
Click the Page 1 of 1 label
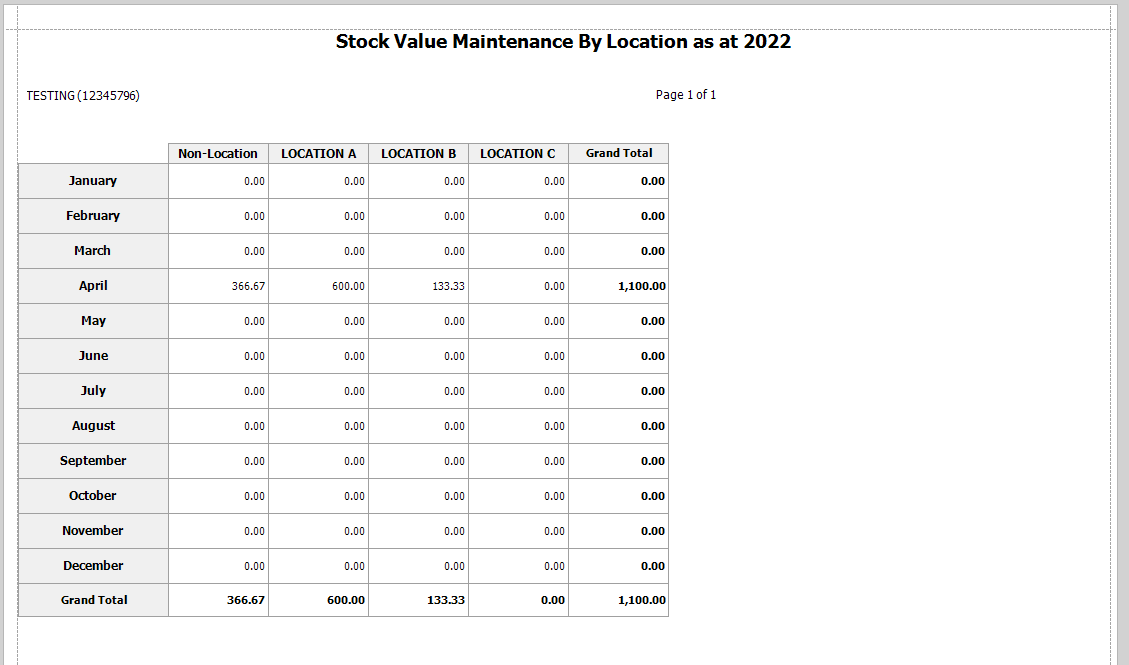tap(685, 95)
